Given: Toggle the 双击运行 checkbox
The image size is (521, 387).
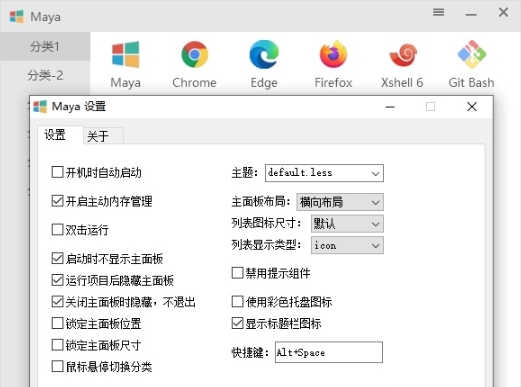Looking at the screenshot, I should click(x=57, y=230).
